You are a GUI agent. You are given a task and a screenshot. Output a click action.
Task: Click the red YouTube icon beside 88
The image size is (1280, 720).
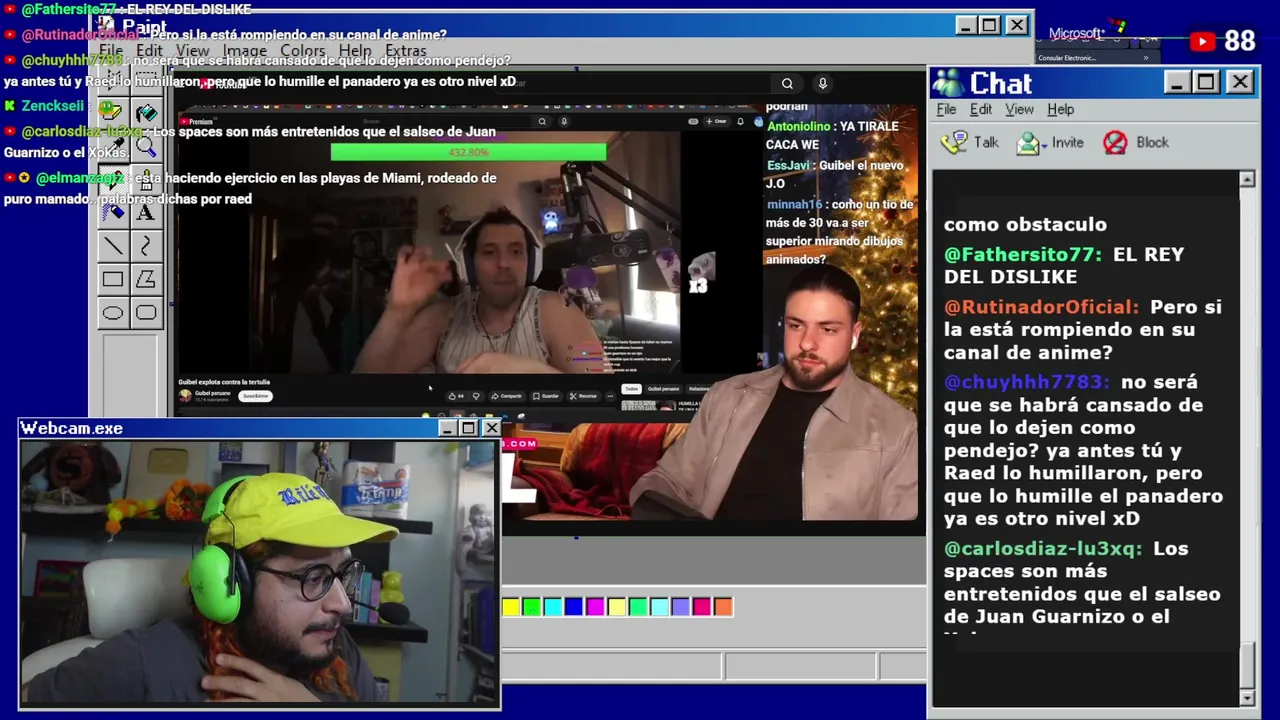1202,42
